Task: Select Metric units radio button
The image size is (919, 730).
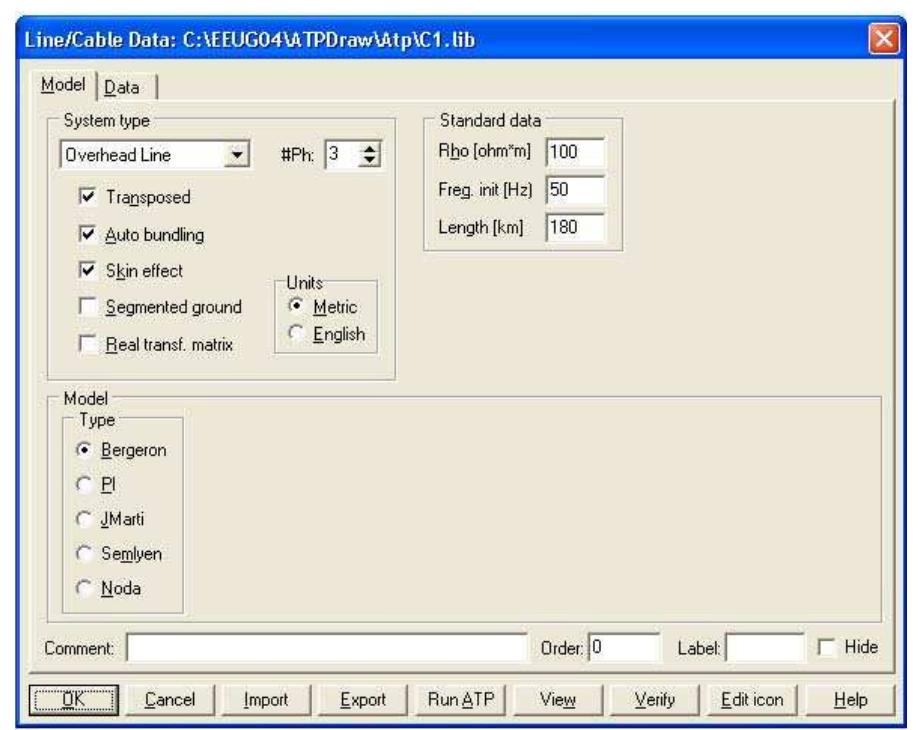Action: [297, 306]
